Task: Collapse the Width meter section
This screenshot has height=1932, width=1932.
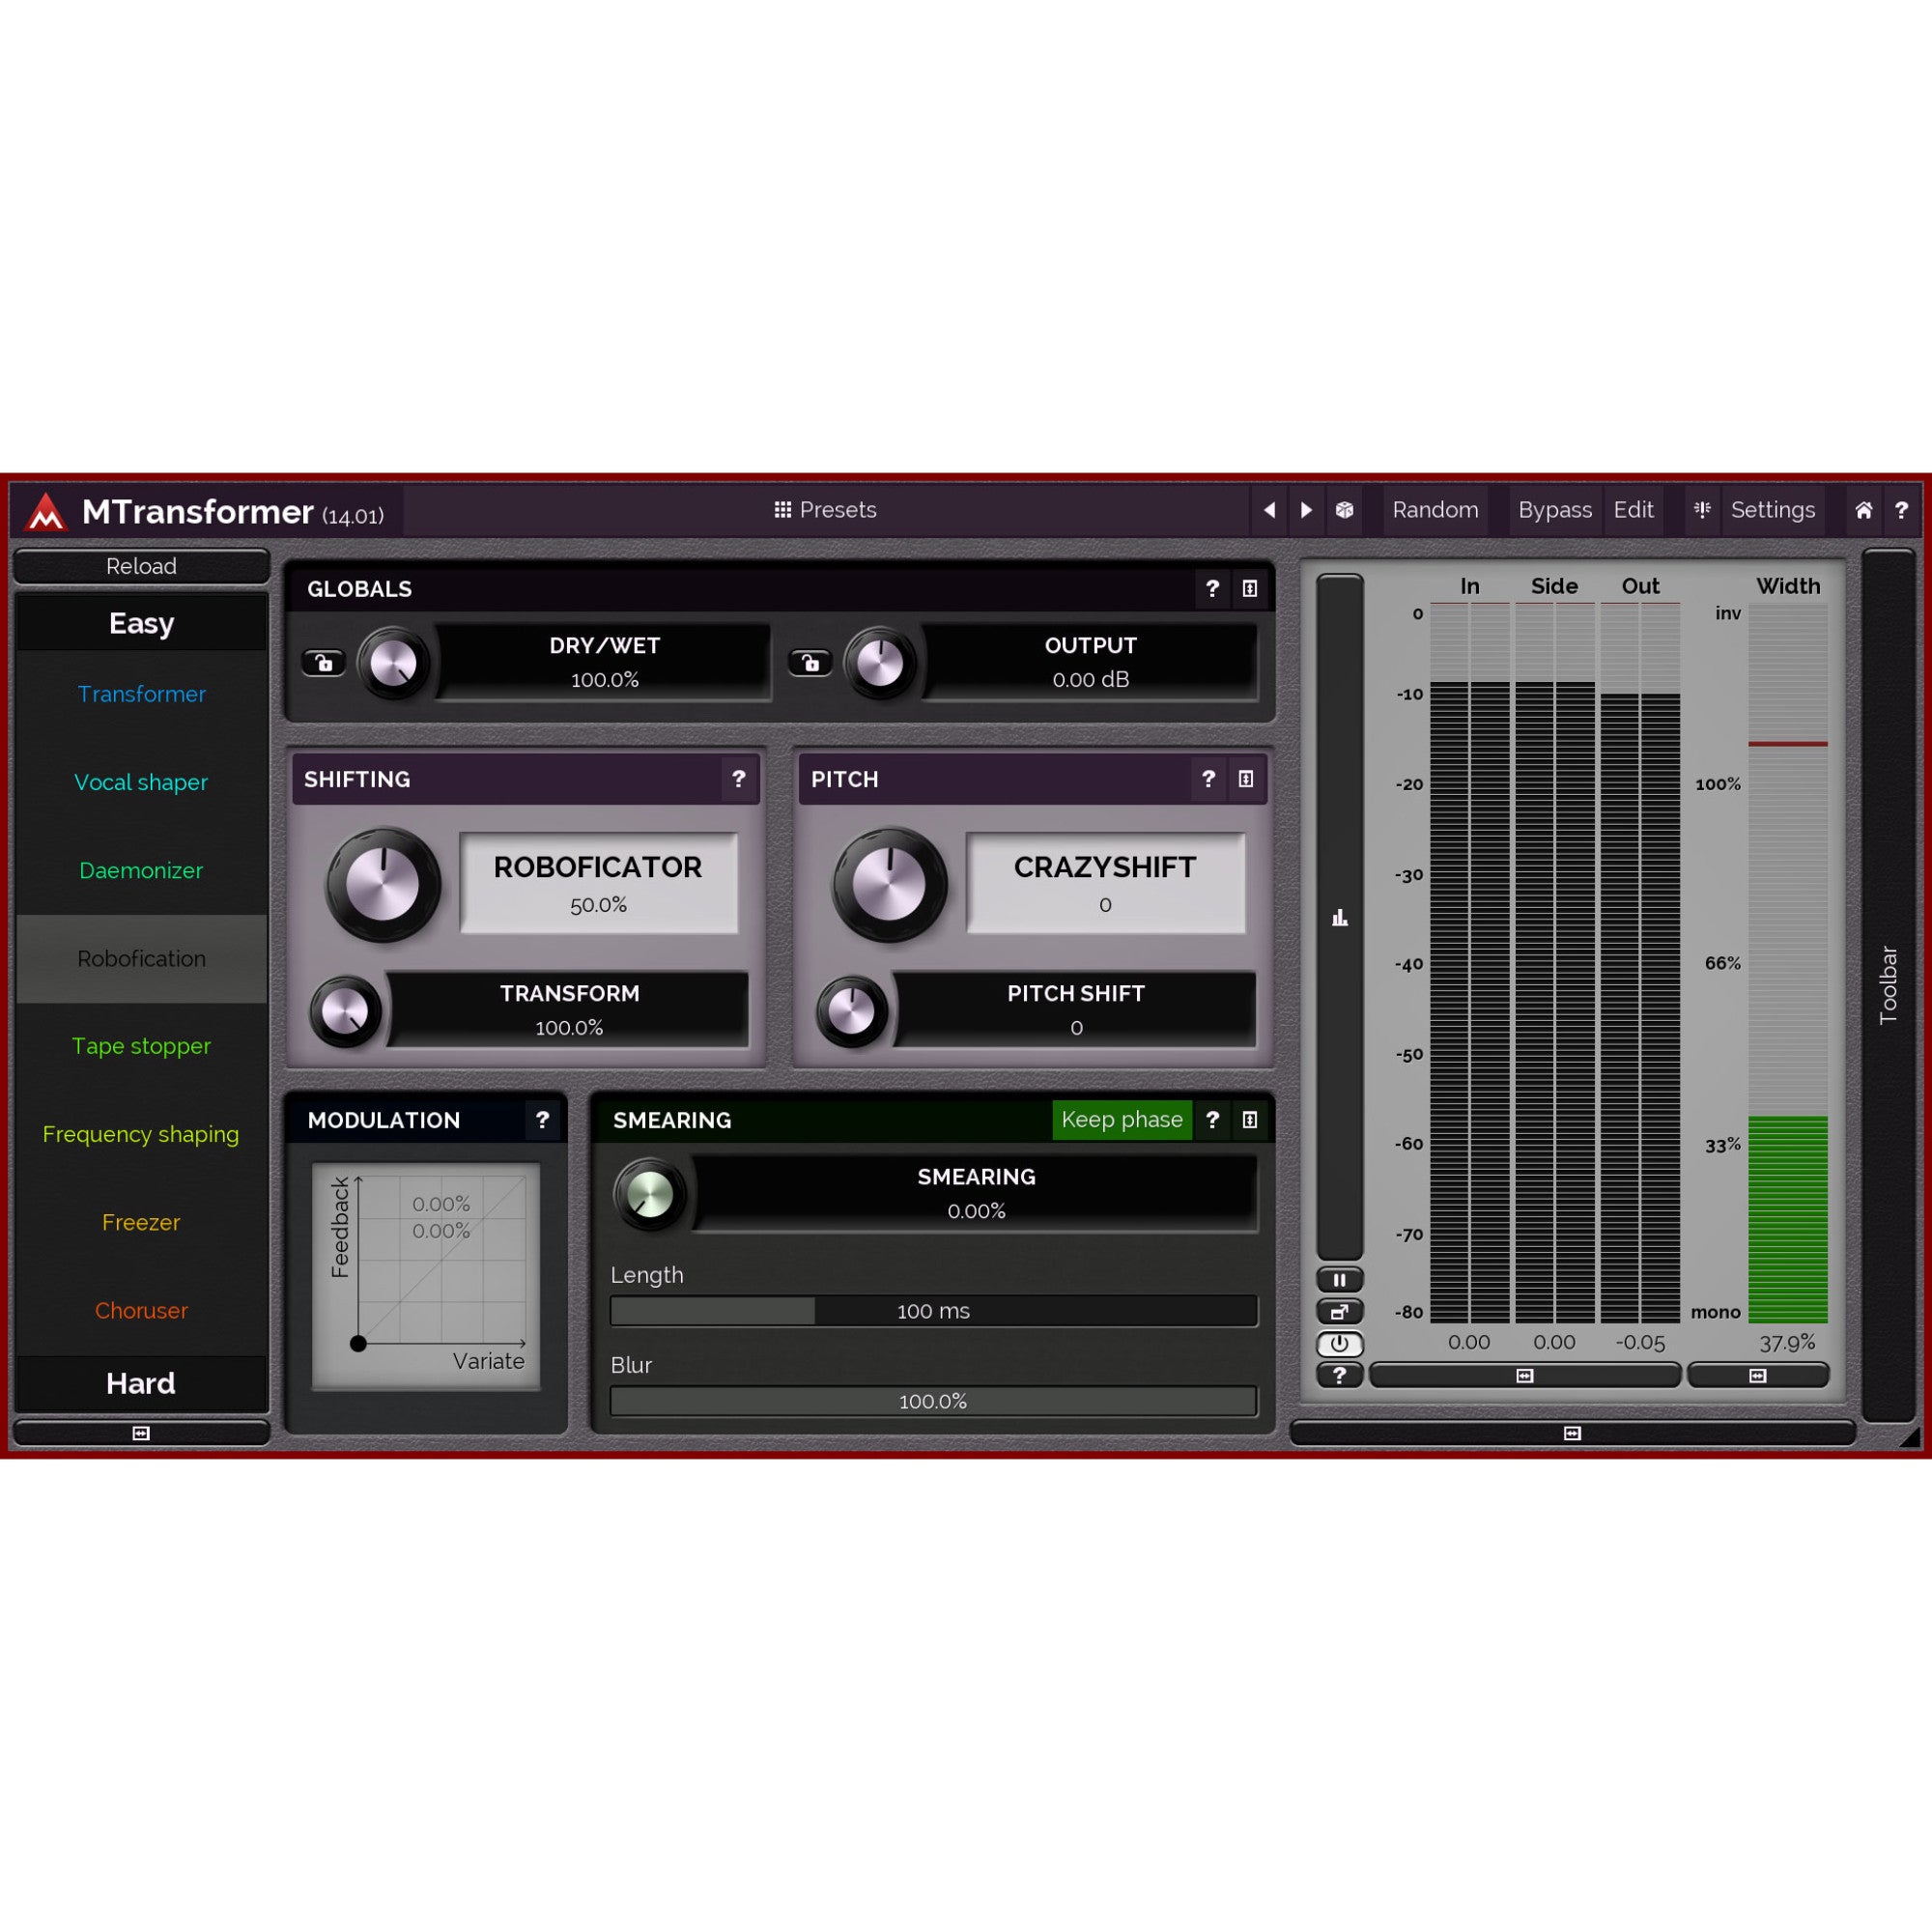Action: click(1758, 1376)
